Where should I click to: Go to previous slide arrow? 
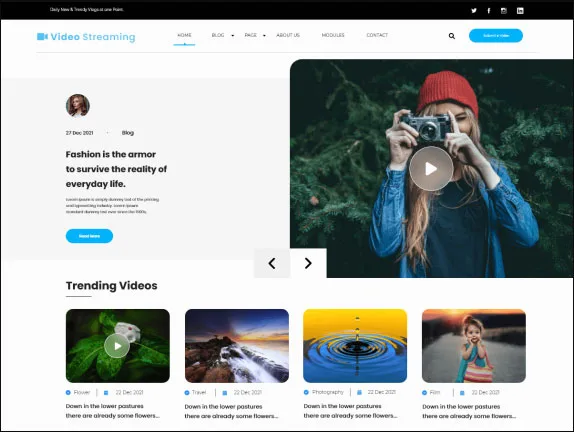coord(272,263)
